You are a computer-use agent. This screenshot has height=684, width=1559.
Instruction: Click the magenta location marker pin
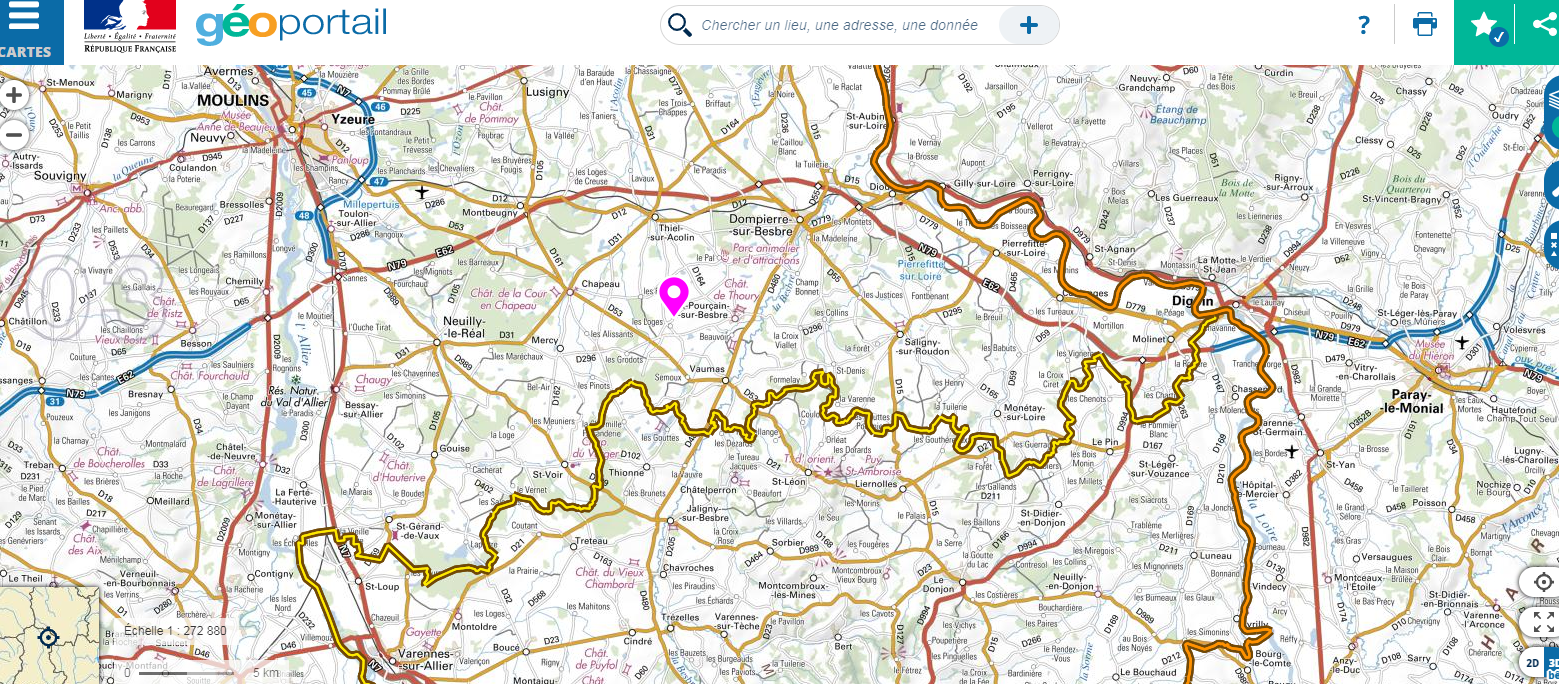(674, 296)
